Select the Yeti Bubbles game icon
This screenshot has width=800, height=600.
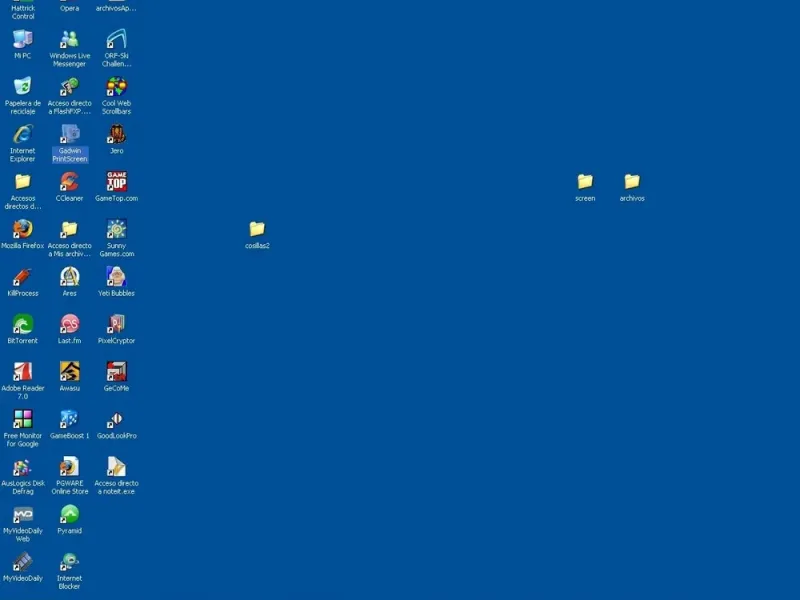(116, 277)
